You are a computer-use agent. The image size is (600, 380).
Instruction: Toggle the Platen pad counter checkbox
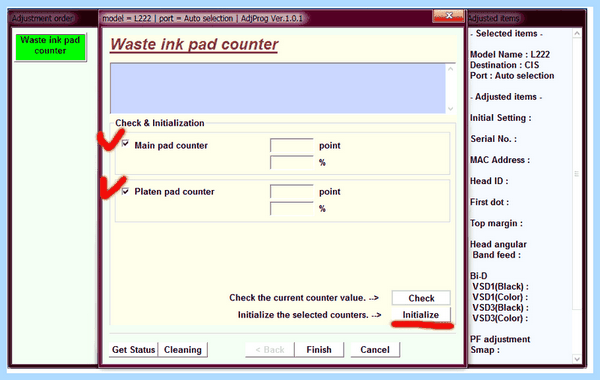pyautogui.click(x=125, y=191)
